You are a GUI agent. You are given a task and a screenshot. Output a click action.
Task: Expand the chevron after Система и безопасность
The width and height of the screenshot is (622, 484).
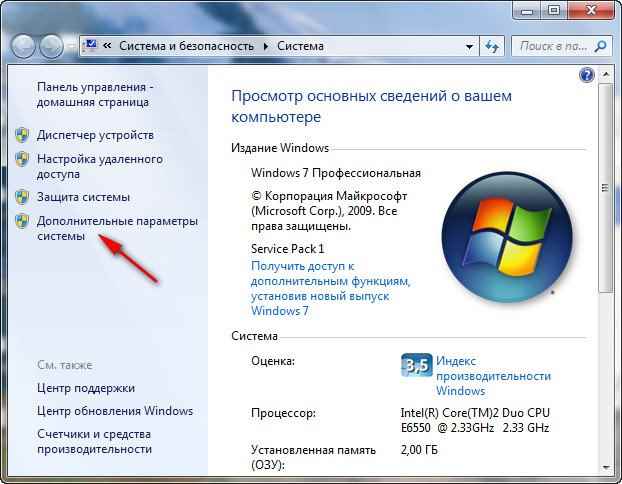pyautogui.click(x=265, y=46)
